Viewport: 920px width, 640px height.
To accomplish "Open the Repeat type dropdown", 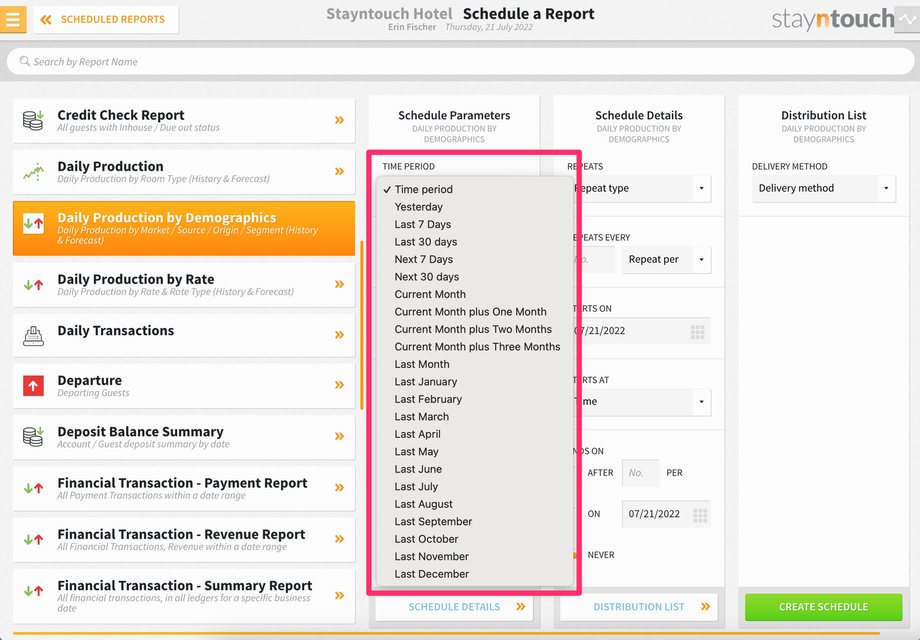I will [641, 189].
